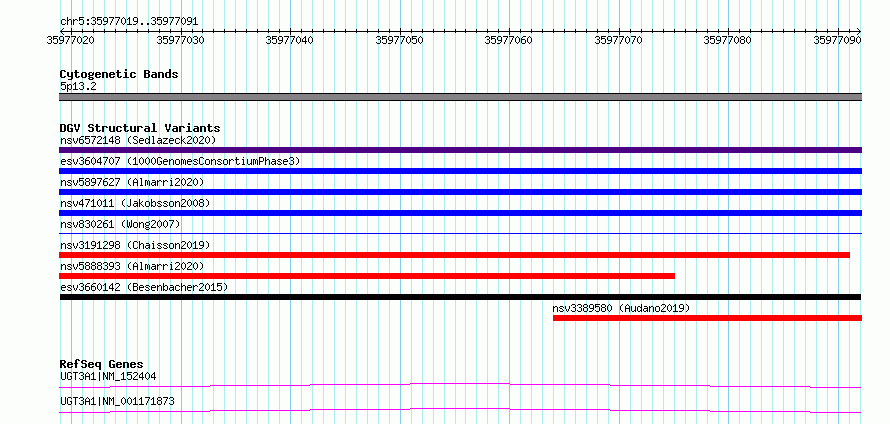The image size is (890, 424).
Task: Click the nsv6572148 (Sedlazeck2020) label
Action: click(x=138, y=140)
